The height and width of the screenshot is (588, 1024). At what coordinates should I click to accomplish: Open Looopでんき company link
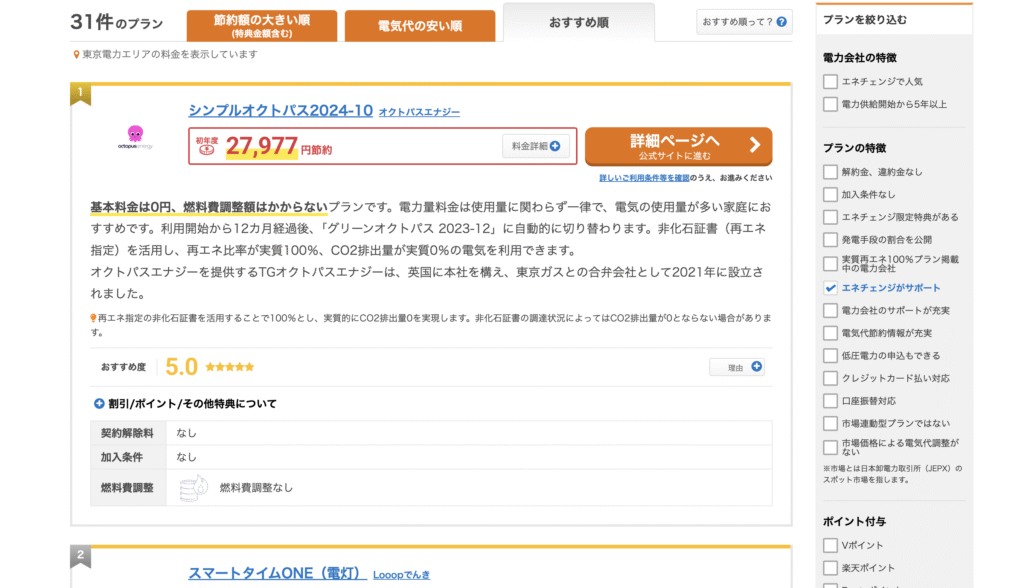(402, 575)
